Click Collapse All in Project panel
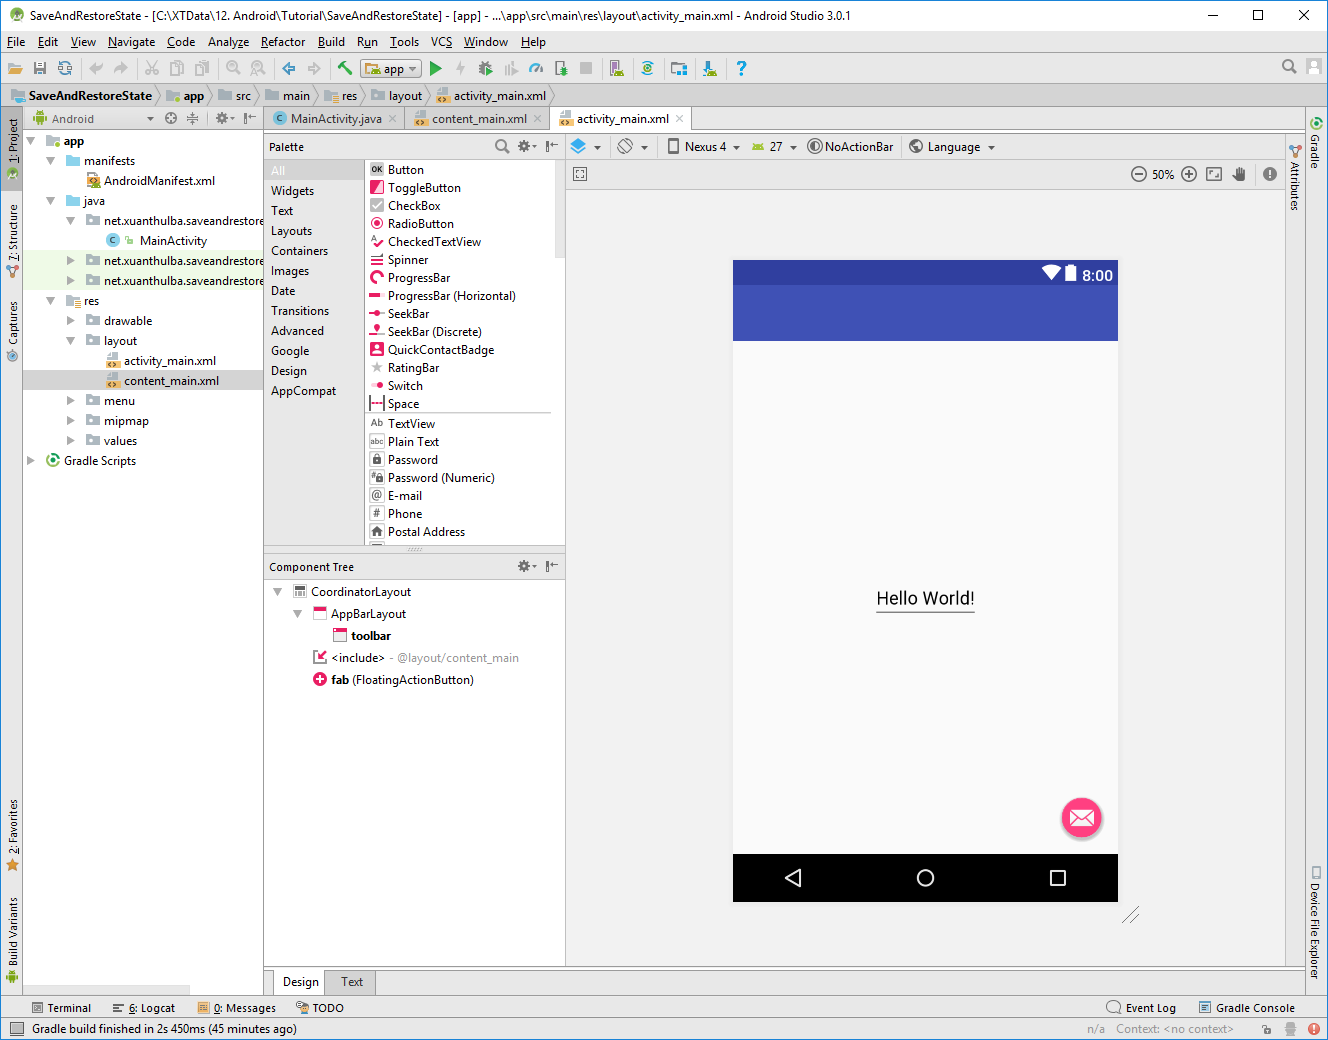 [x=192, y=118]
